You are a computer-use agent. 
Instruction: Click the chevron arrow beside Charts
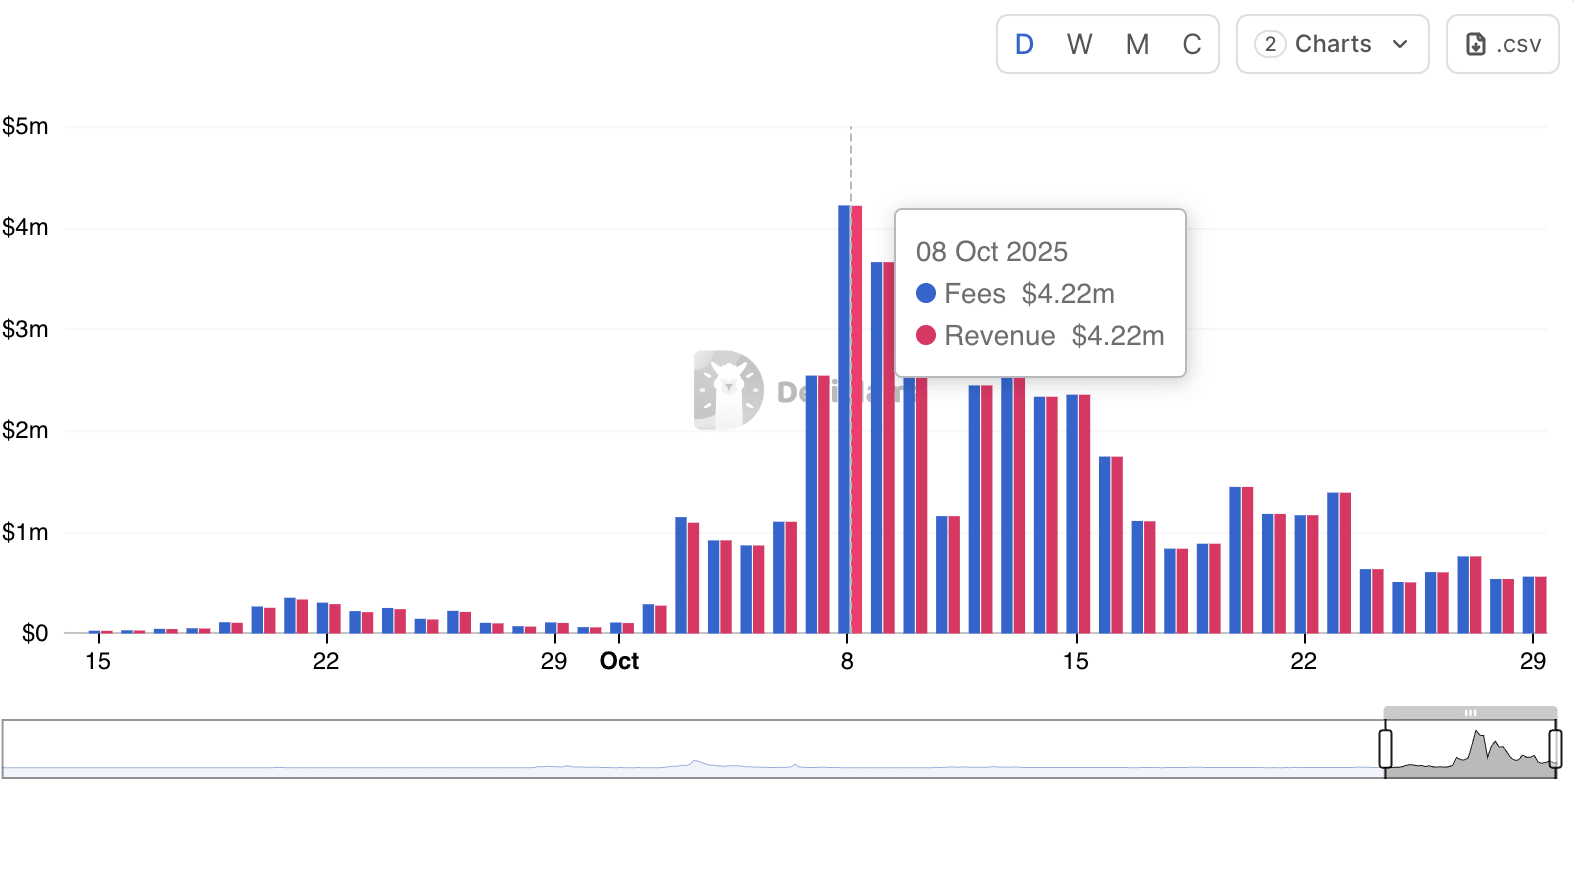pyautogui.click(x=1400, y=44)
